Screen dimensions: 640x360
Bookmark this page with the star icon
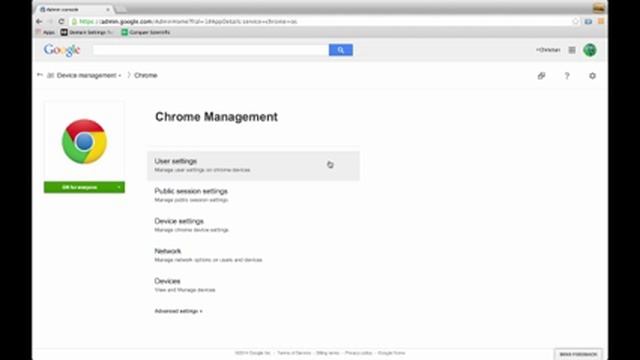point(576,21)
